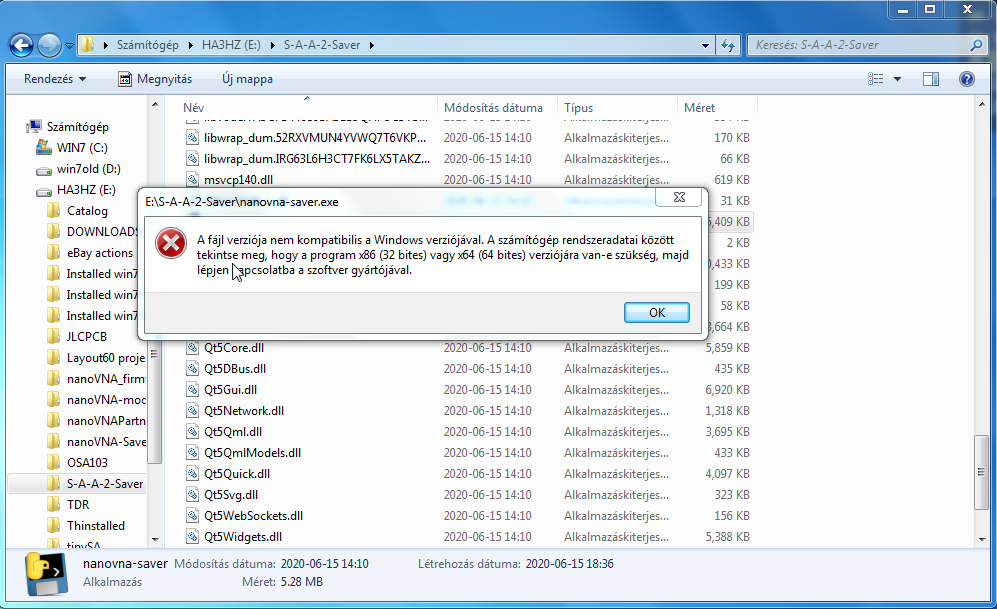Click the file icon beside Qt5Core.dll

pyautogui.click(x=192, y=348)
